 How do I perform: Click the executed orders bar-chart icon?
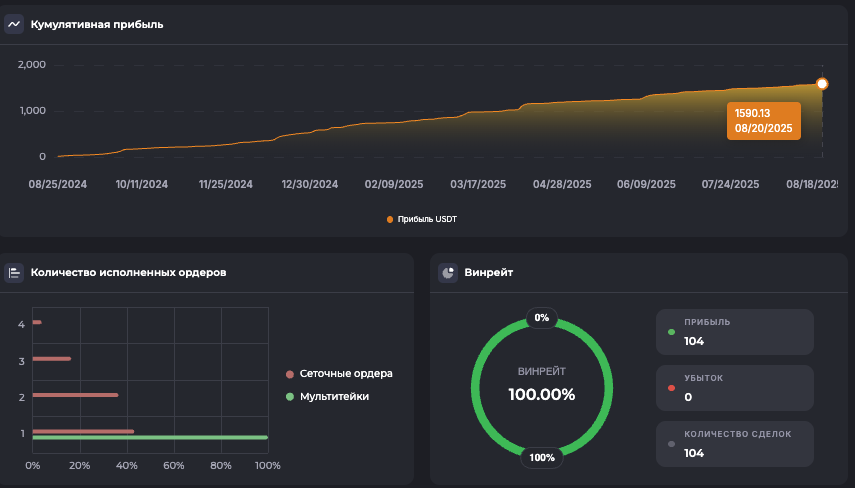click(x=14, y=272)
